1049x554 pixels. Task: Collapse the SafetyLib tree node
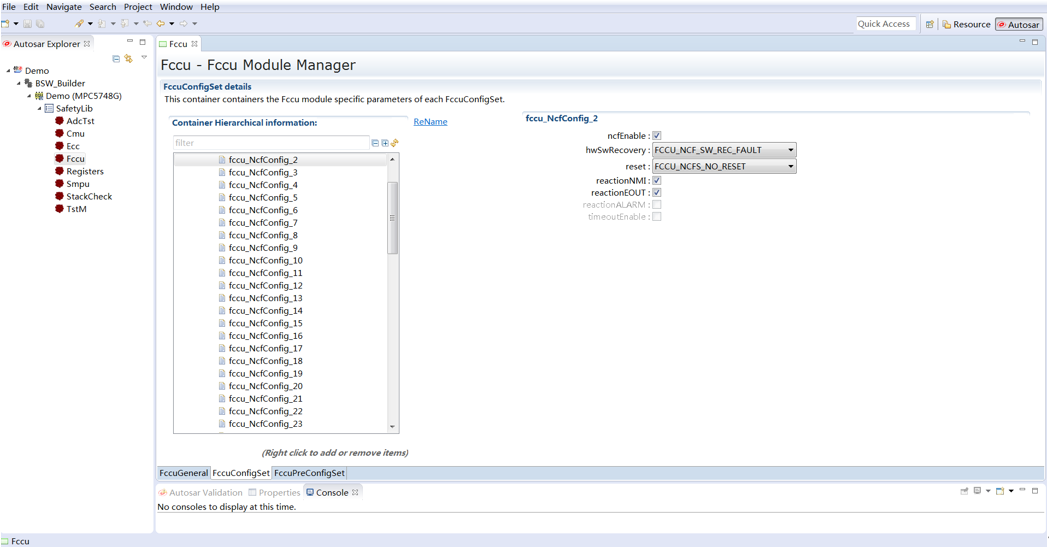(x=39, y=108)
